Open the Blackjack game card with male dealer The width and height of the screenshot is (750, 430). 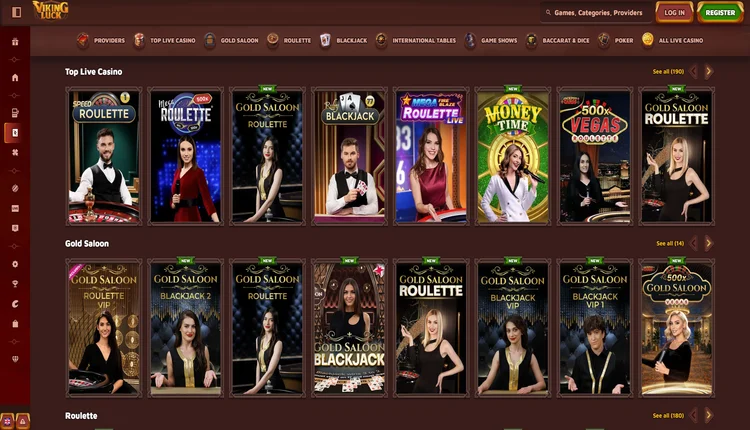coord(349,156)
